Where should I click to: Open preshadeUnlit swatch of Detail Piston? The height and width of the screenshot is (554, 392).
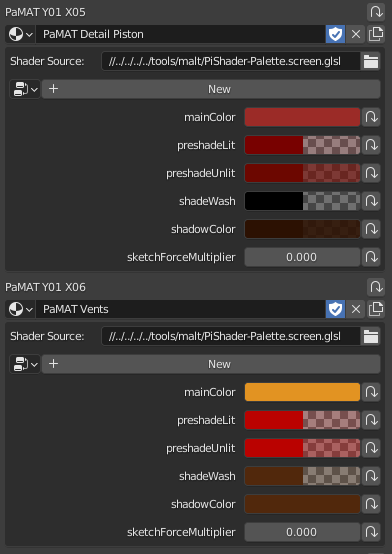pos(302,173)
